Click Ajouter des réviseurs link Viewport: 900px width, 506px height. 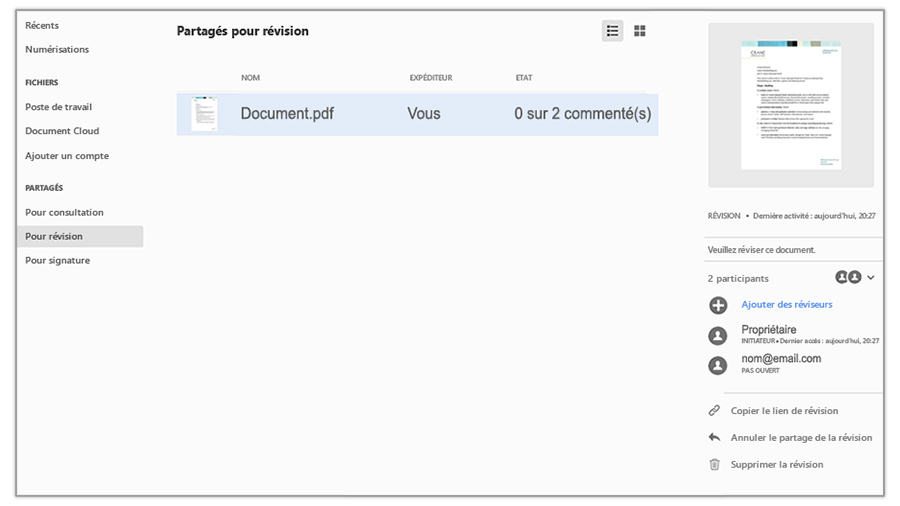coord(786,304)
